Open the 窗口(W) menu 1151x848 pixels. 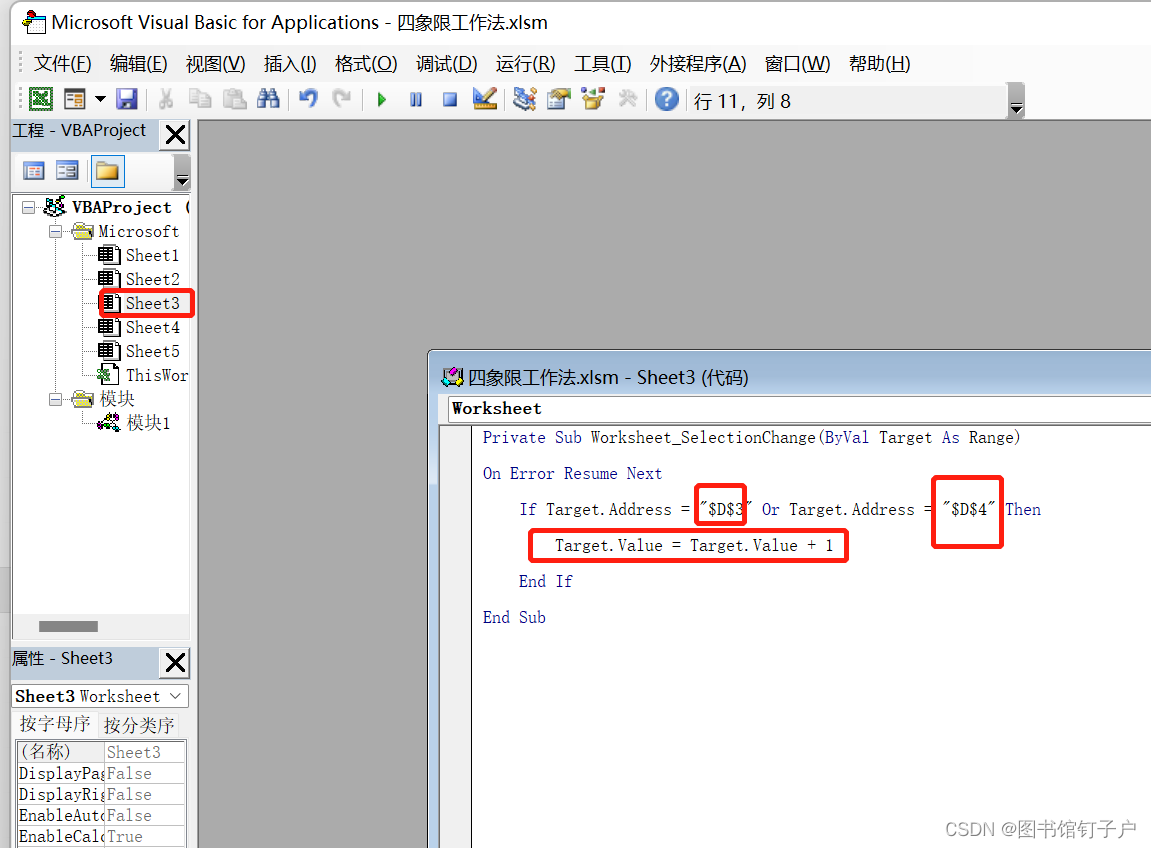pos(797,64)
